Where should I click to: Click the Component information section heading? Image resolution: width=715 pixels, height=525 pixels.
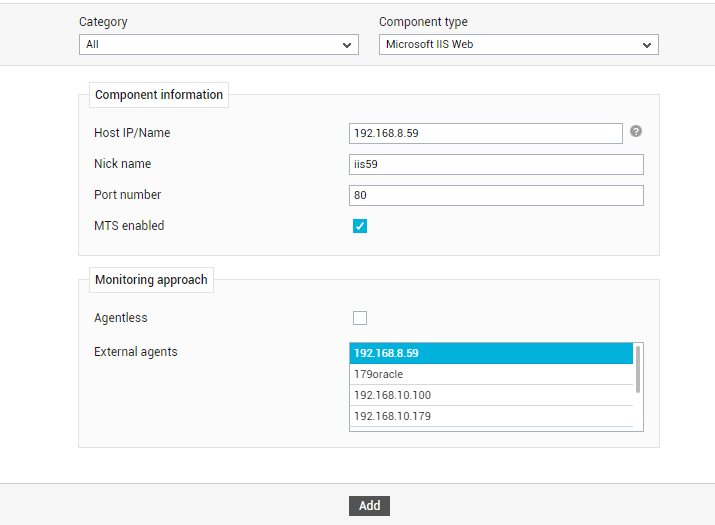(159, 95)
